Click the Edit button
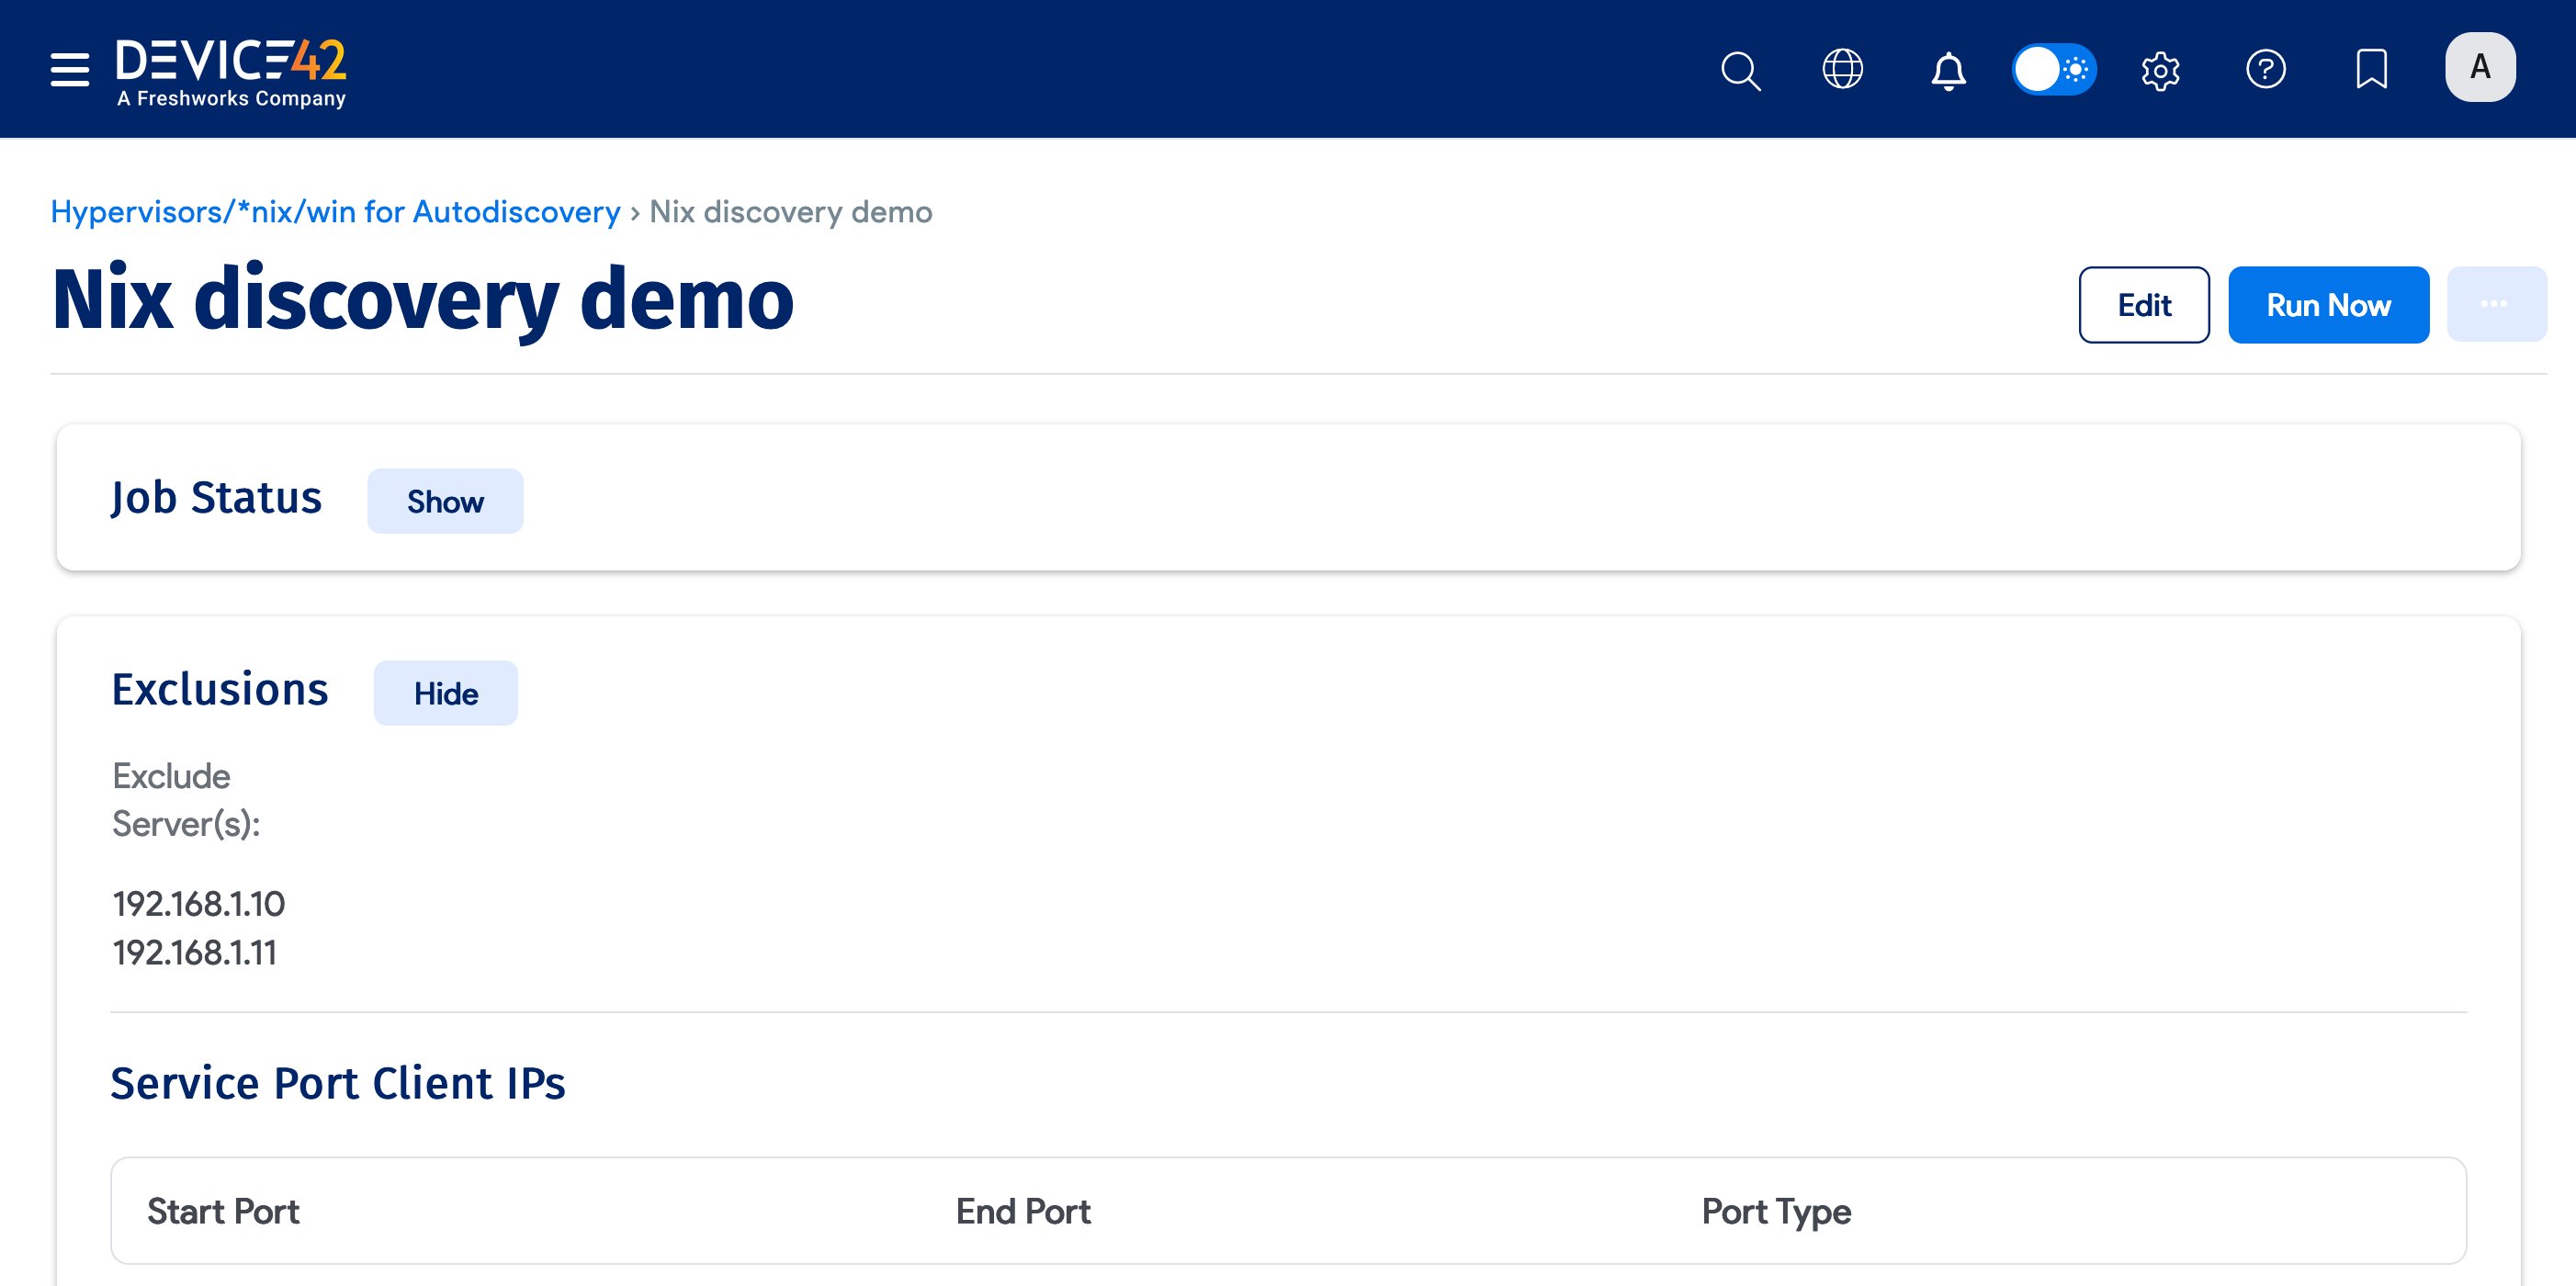The height and width of the screenshot is (1286, 2576). (x=2143, y=305)
